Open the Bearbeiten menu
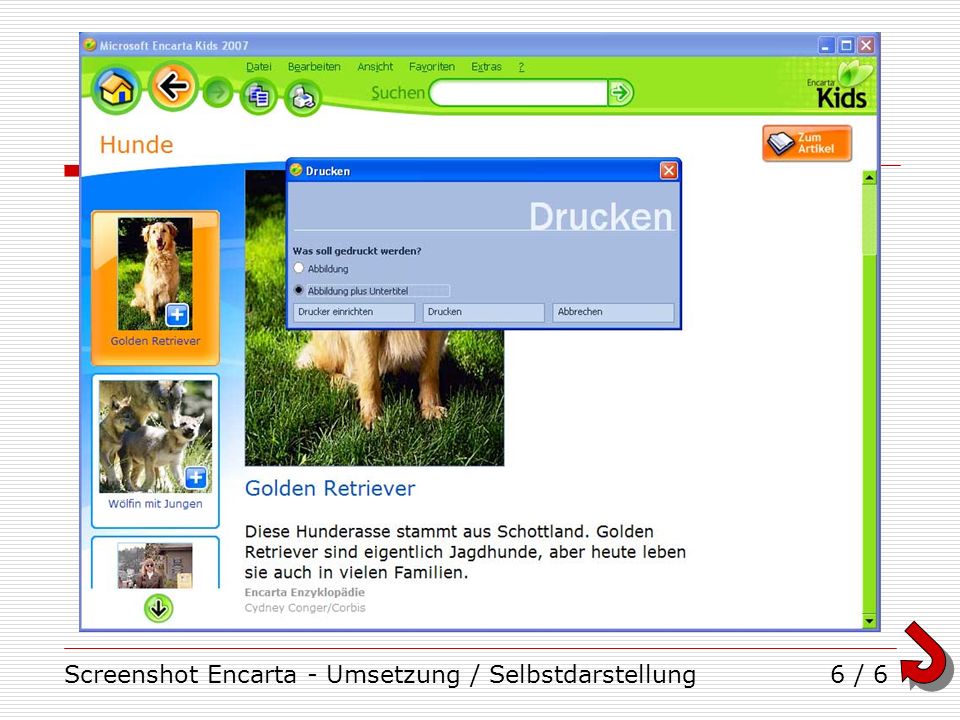 coord(314,67)
